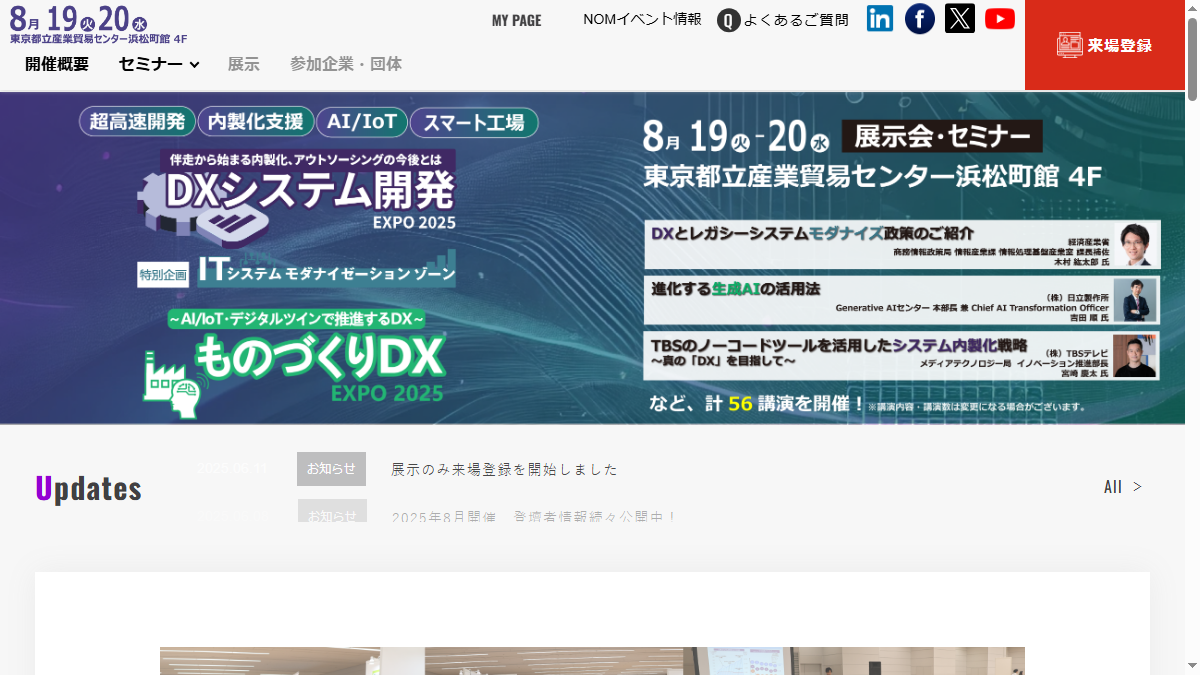The image size is (1200, 675).
Task: Click the 進化する生成AIの活用法 seminar card
Action: 902,300
